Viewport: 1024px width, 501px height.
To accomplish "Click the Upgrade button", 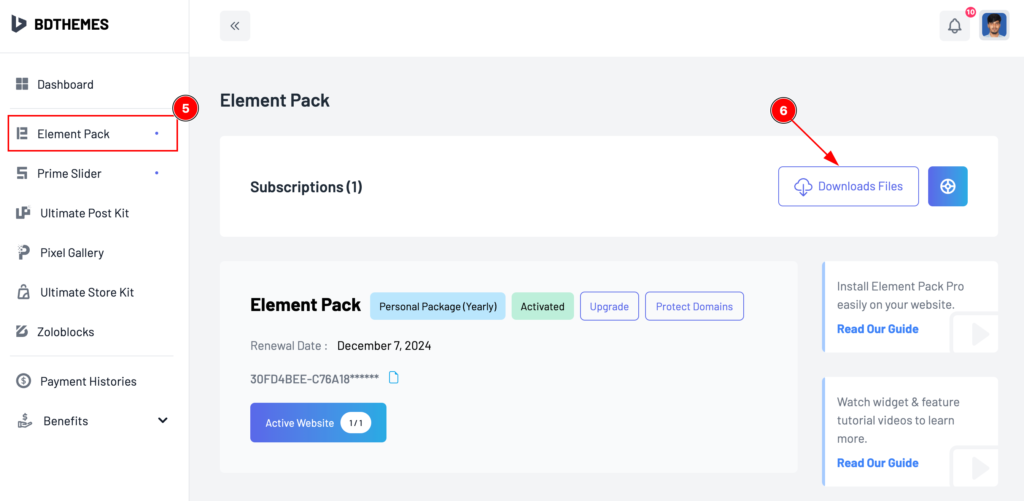I will point(609,306).
